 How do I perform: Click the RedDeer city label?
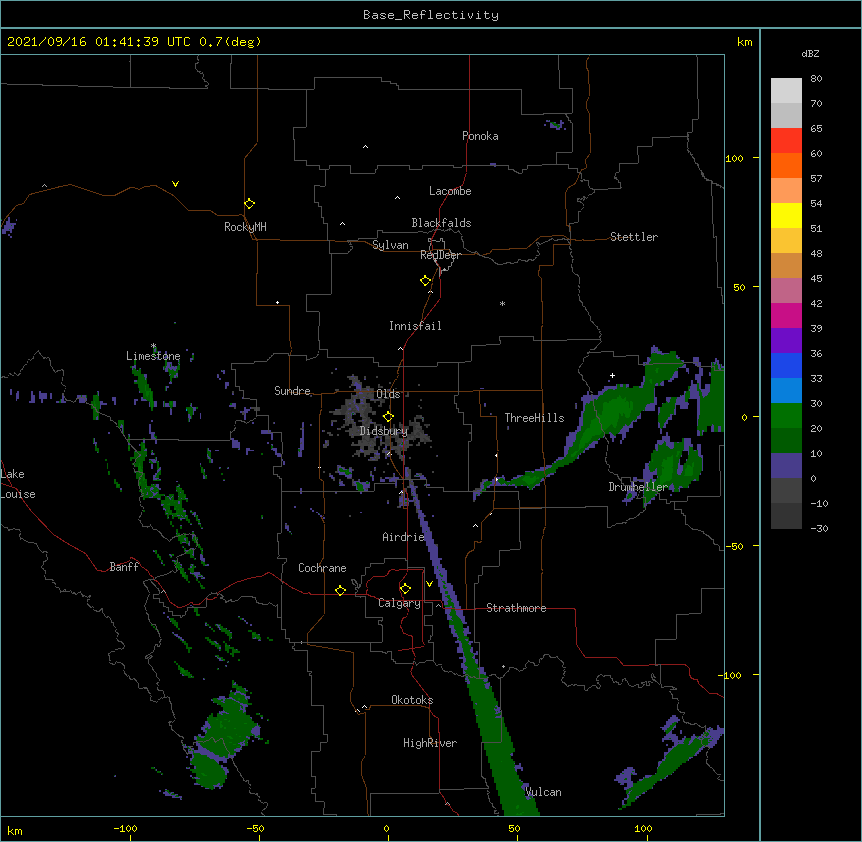(440, 255)
